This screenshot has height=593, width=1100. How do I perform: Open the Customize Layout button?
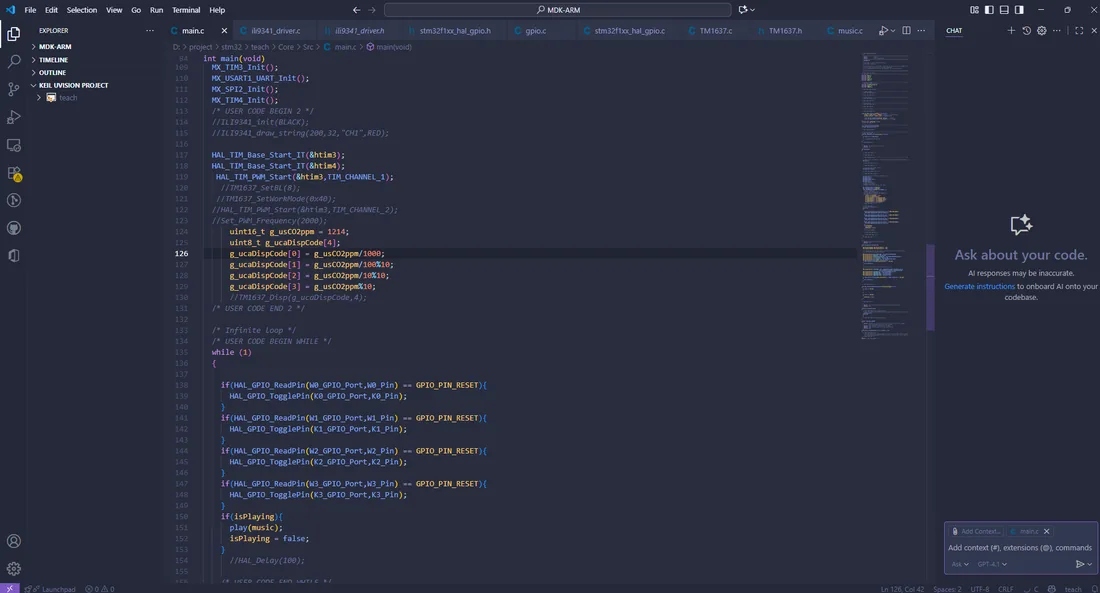[974, 10]
